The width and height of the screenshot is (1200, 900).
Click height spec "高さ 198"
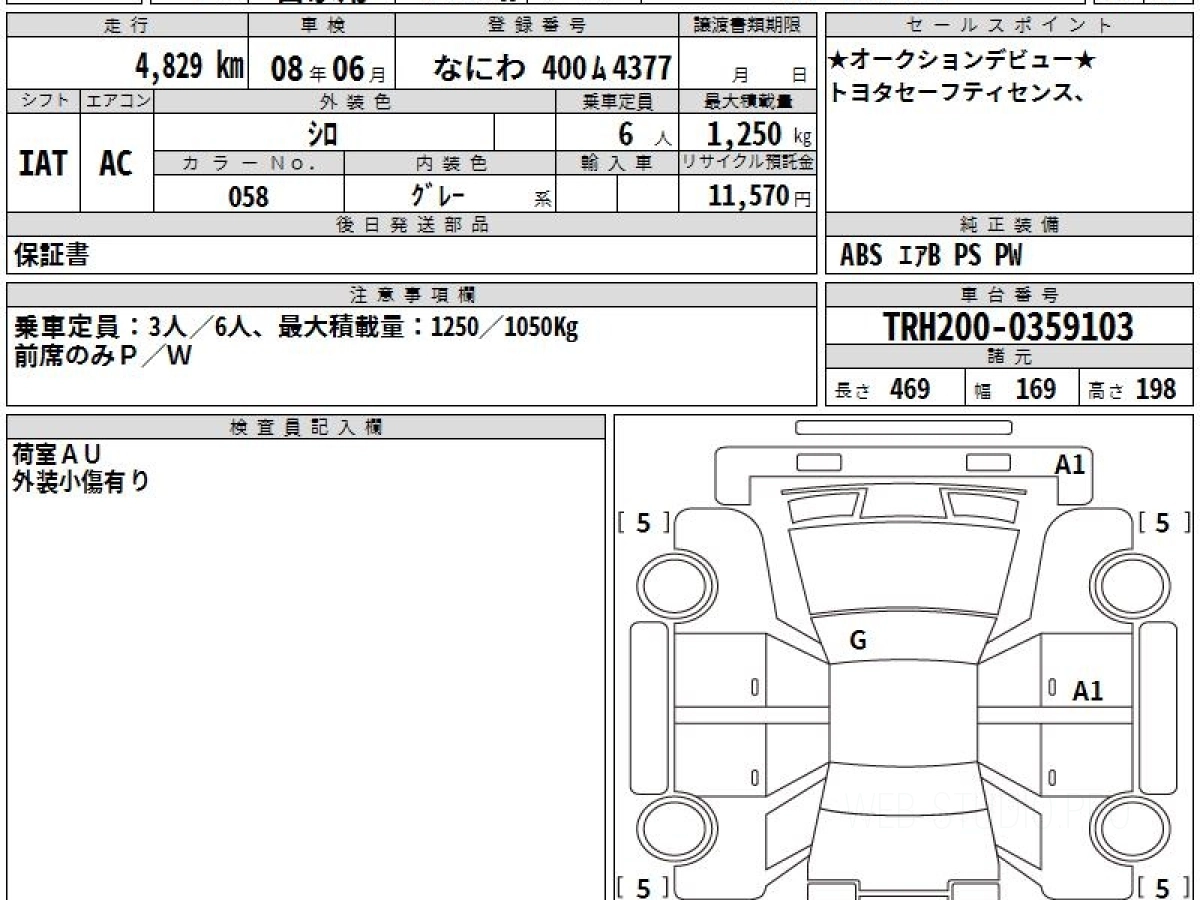(1133, 389)
